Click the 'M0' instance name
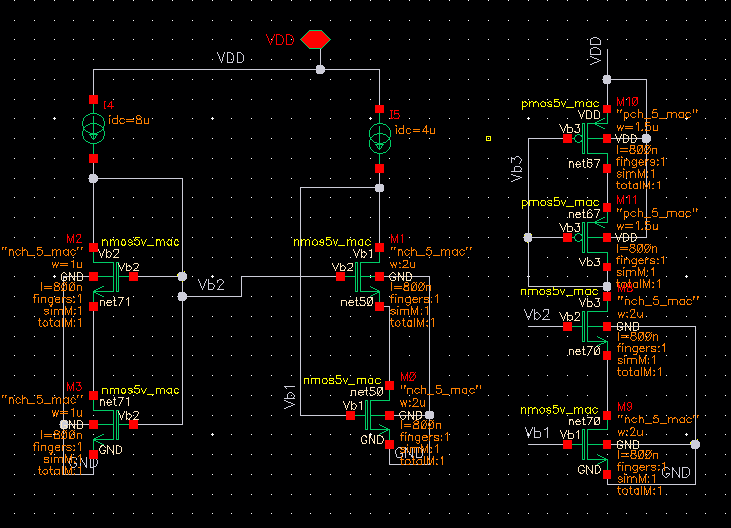Screen dimensions: 731x528 click(x=408, y=377)
